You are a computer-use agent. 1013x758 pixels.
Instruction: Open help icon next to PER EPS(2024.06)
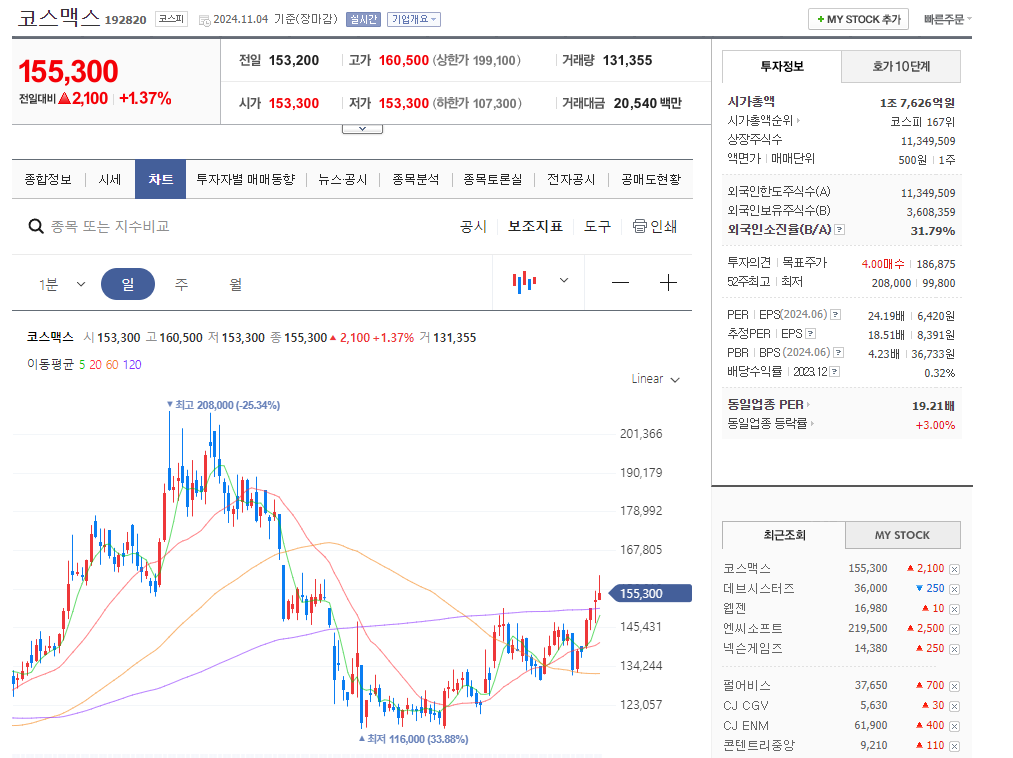(x=835, y=315)
